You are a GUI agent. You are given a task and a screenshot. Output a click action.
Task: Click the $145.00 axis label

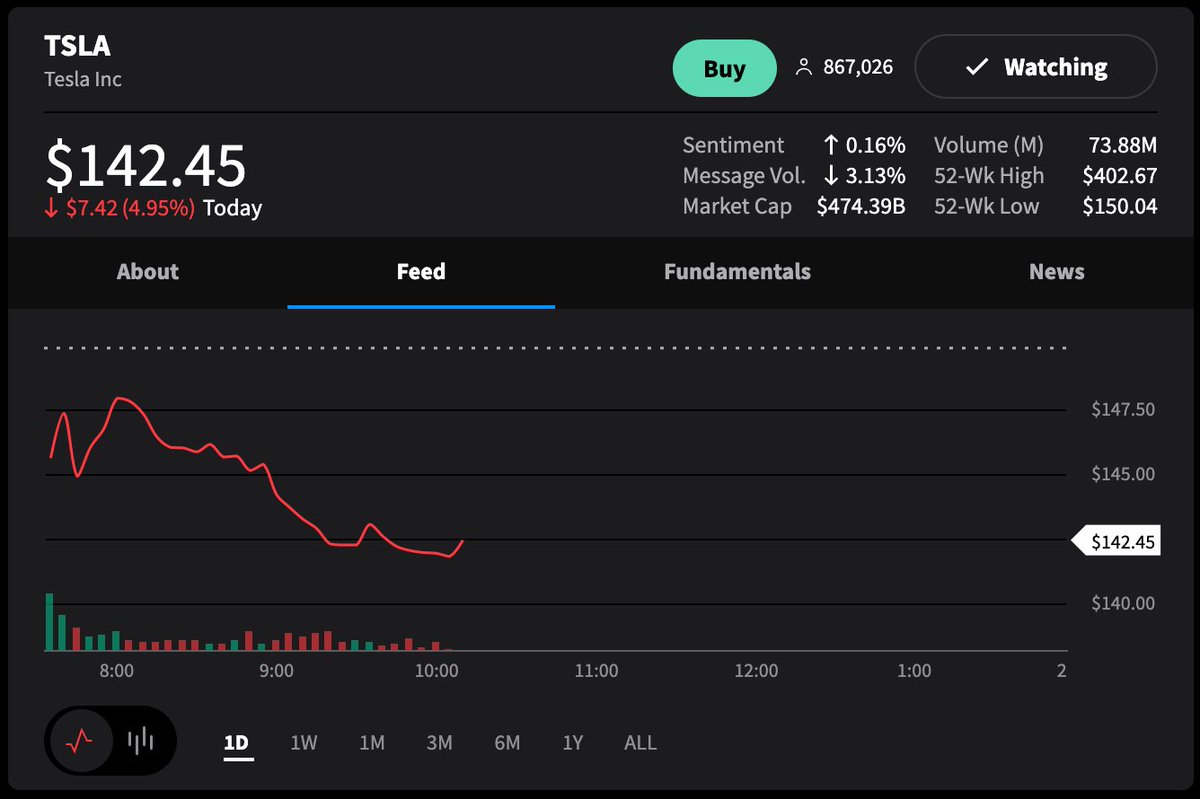1123,474
